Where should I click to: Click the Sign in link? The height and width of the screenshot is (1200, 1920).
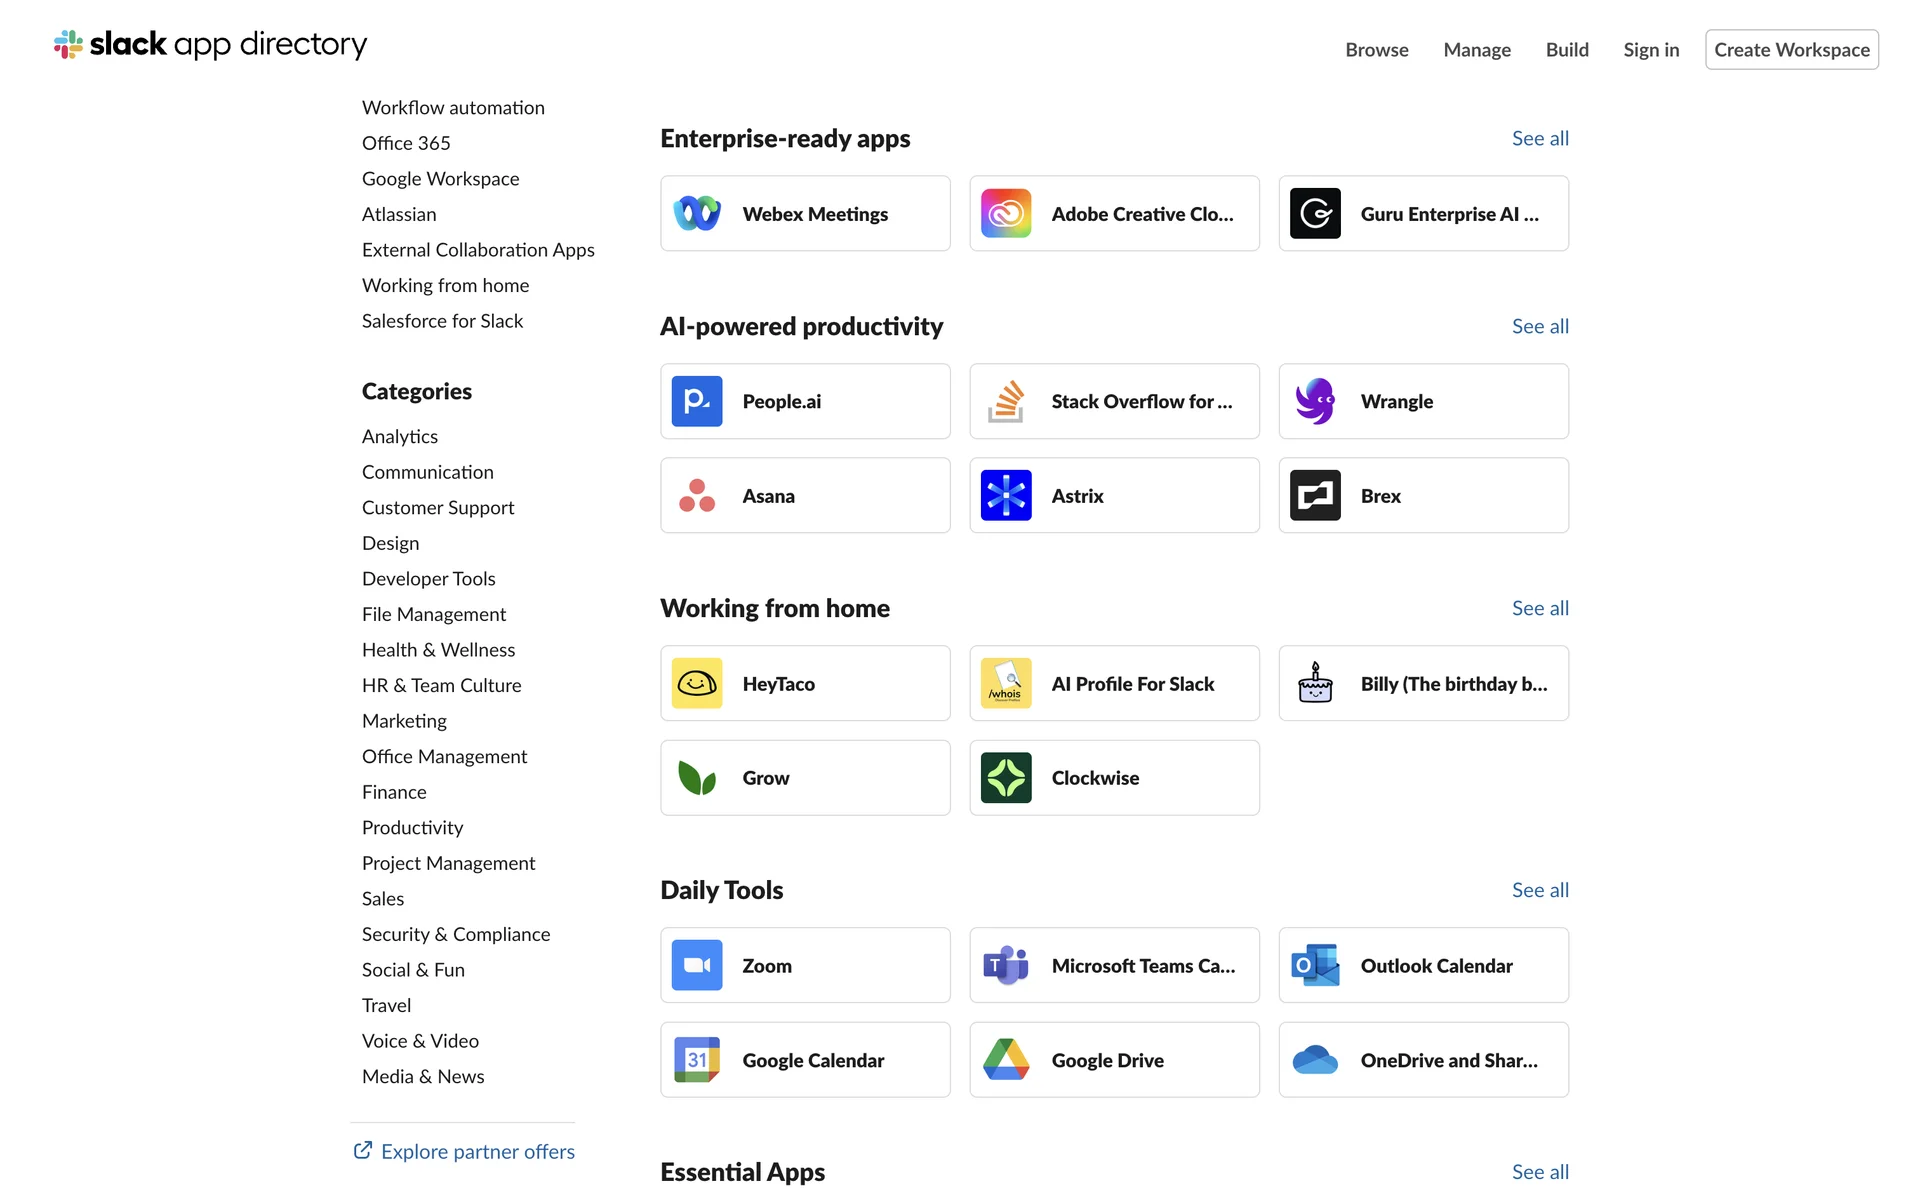[x=1650, y=50]
